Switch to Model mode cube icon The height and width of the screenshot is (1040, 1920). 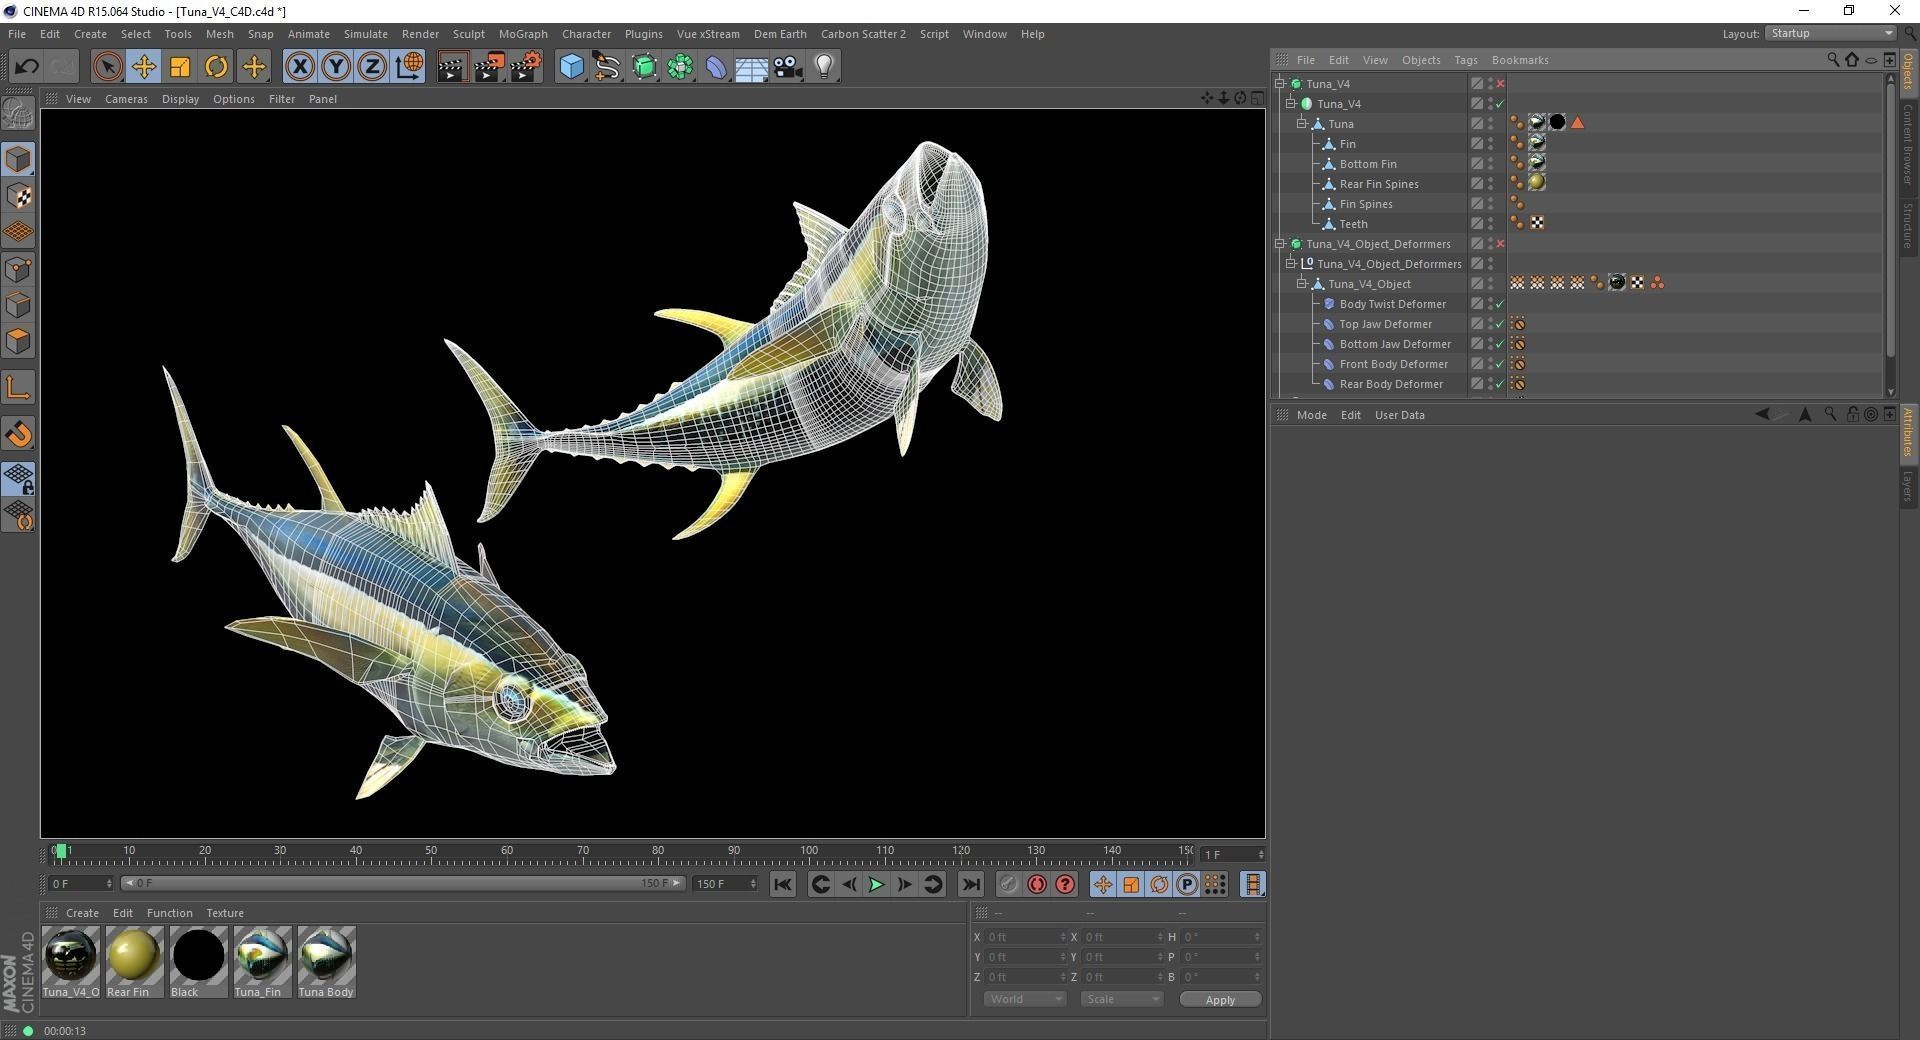coord(18,160)
